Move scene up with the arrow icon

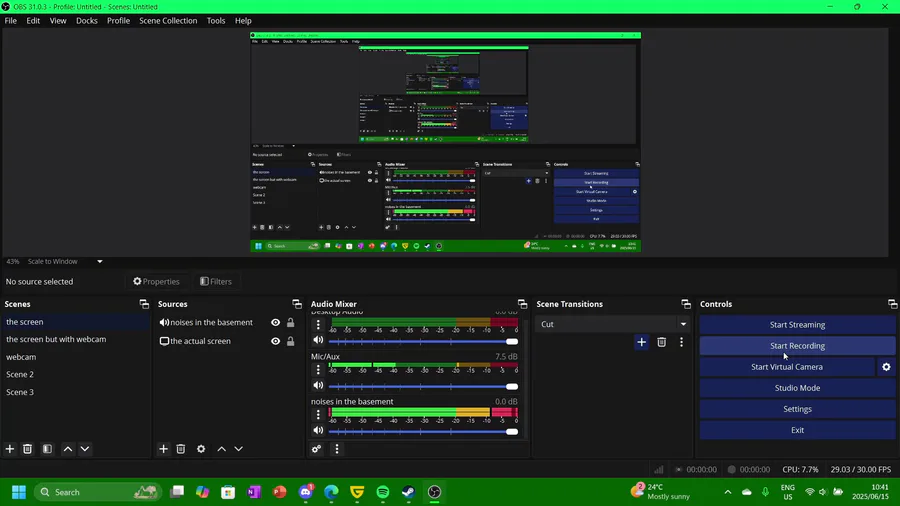tap(68, 449)
